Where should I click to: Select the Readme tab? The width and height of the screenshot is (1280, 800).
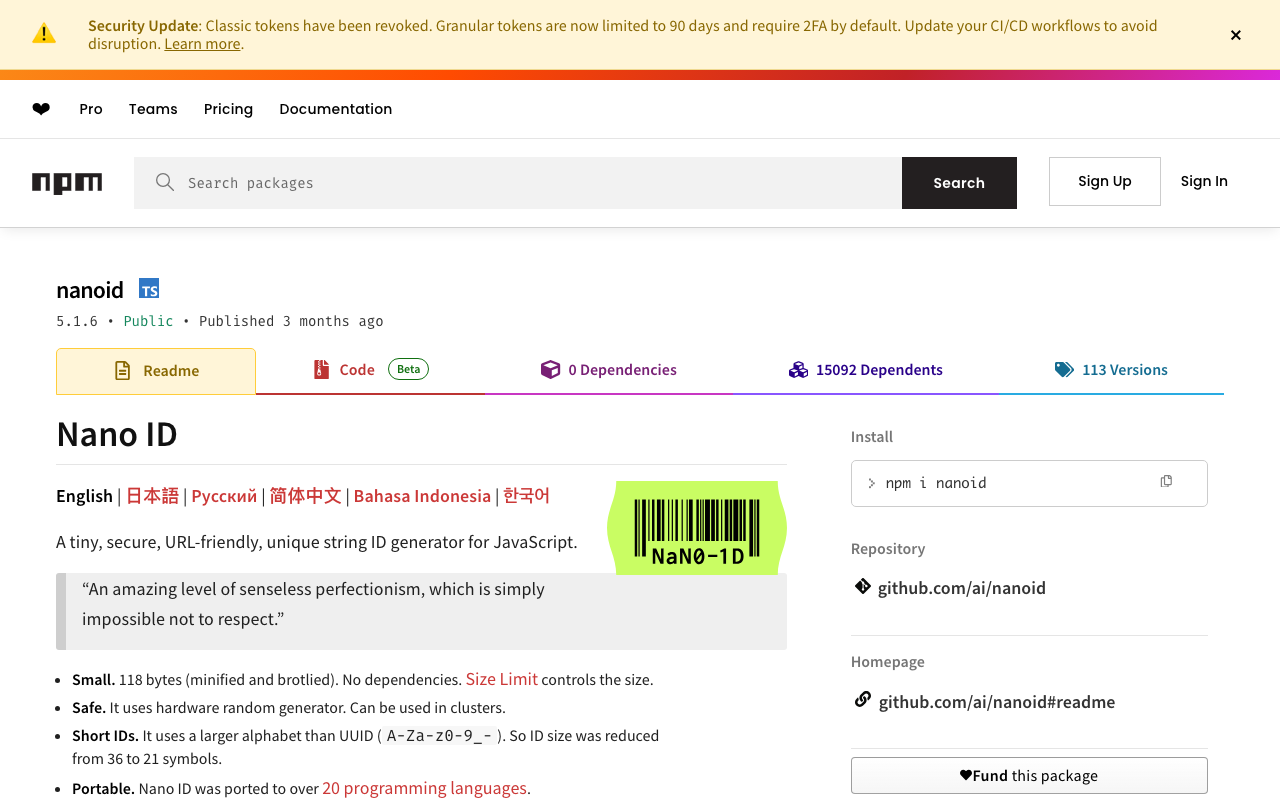click(x=156, y=371)
